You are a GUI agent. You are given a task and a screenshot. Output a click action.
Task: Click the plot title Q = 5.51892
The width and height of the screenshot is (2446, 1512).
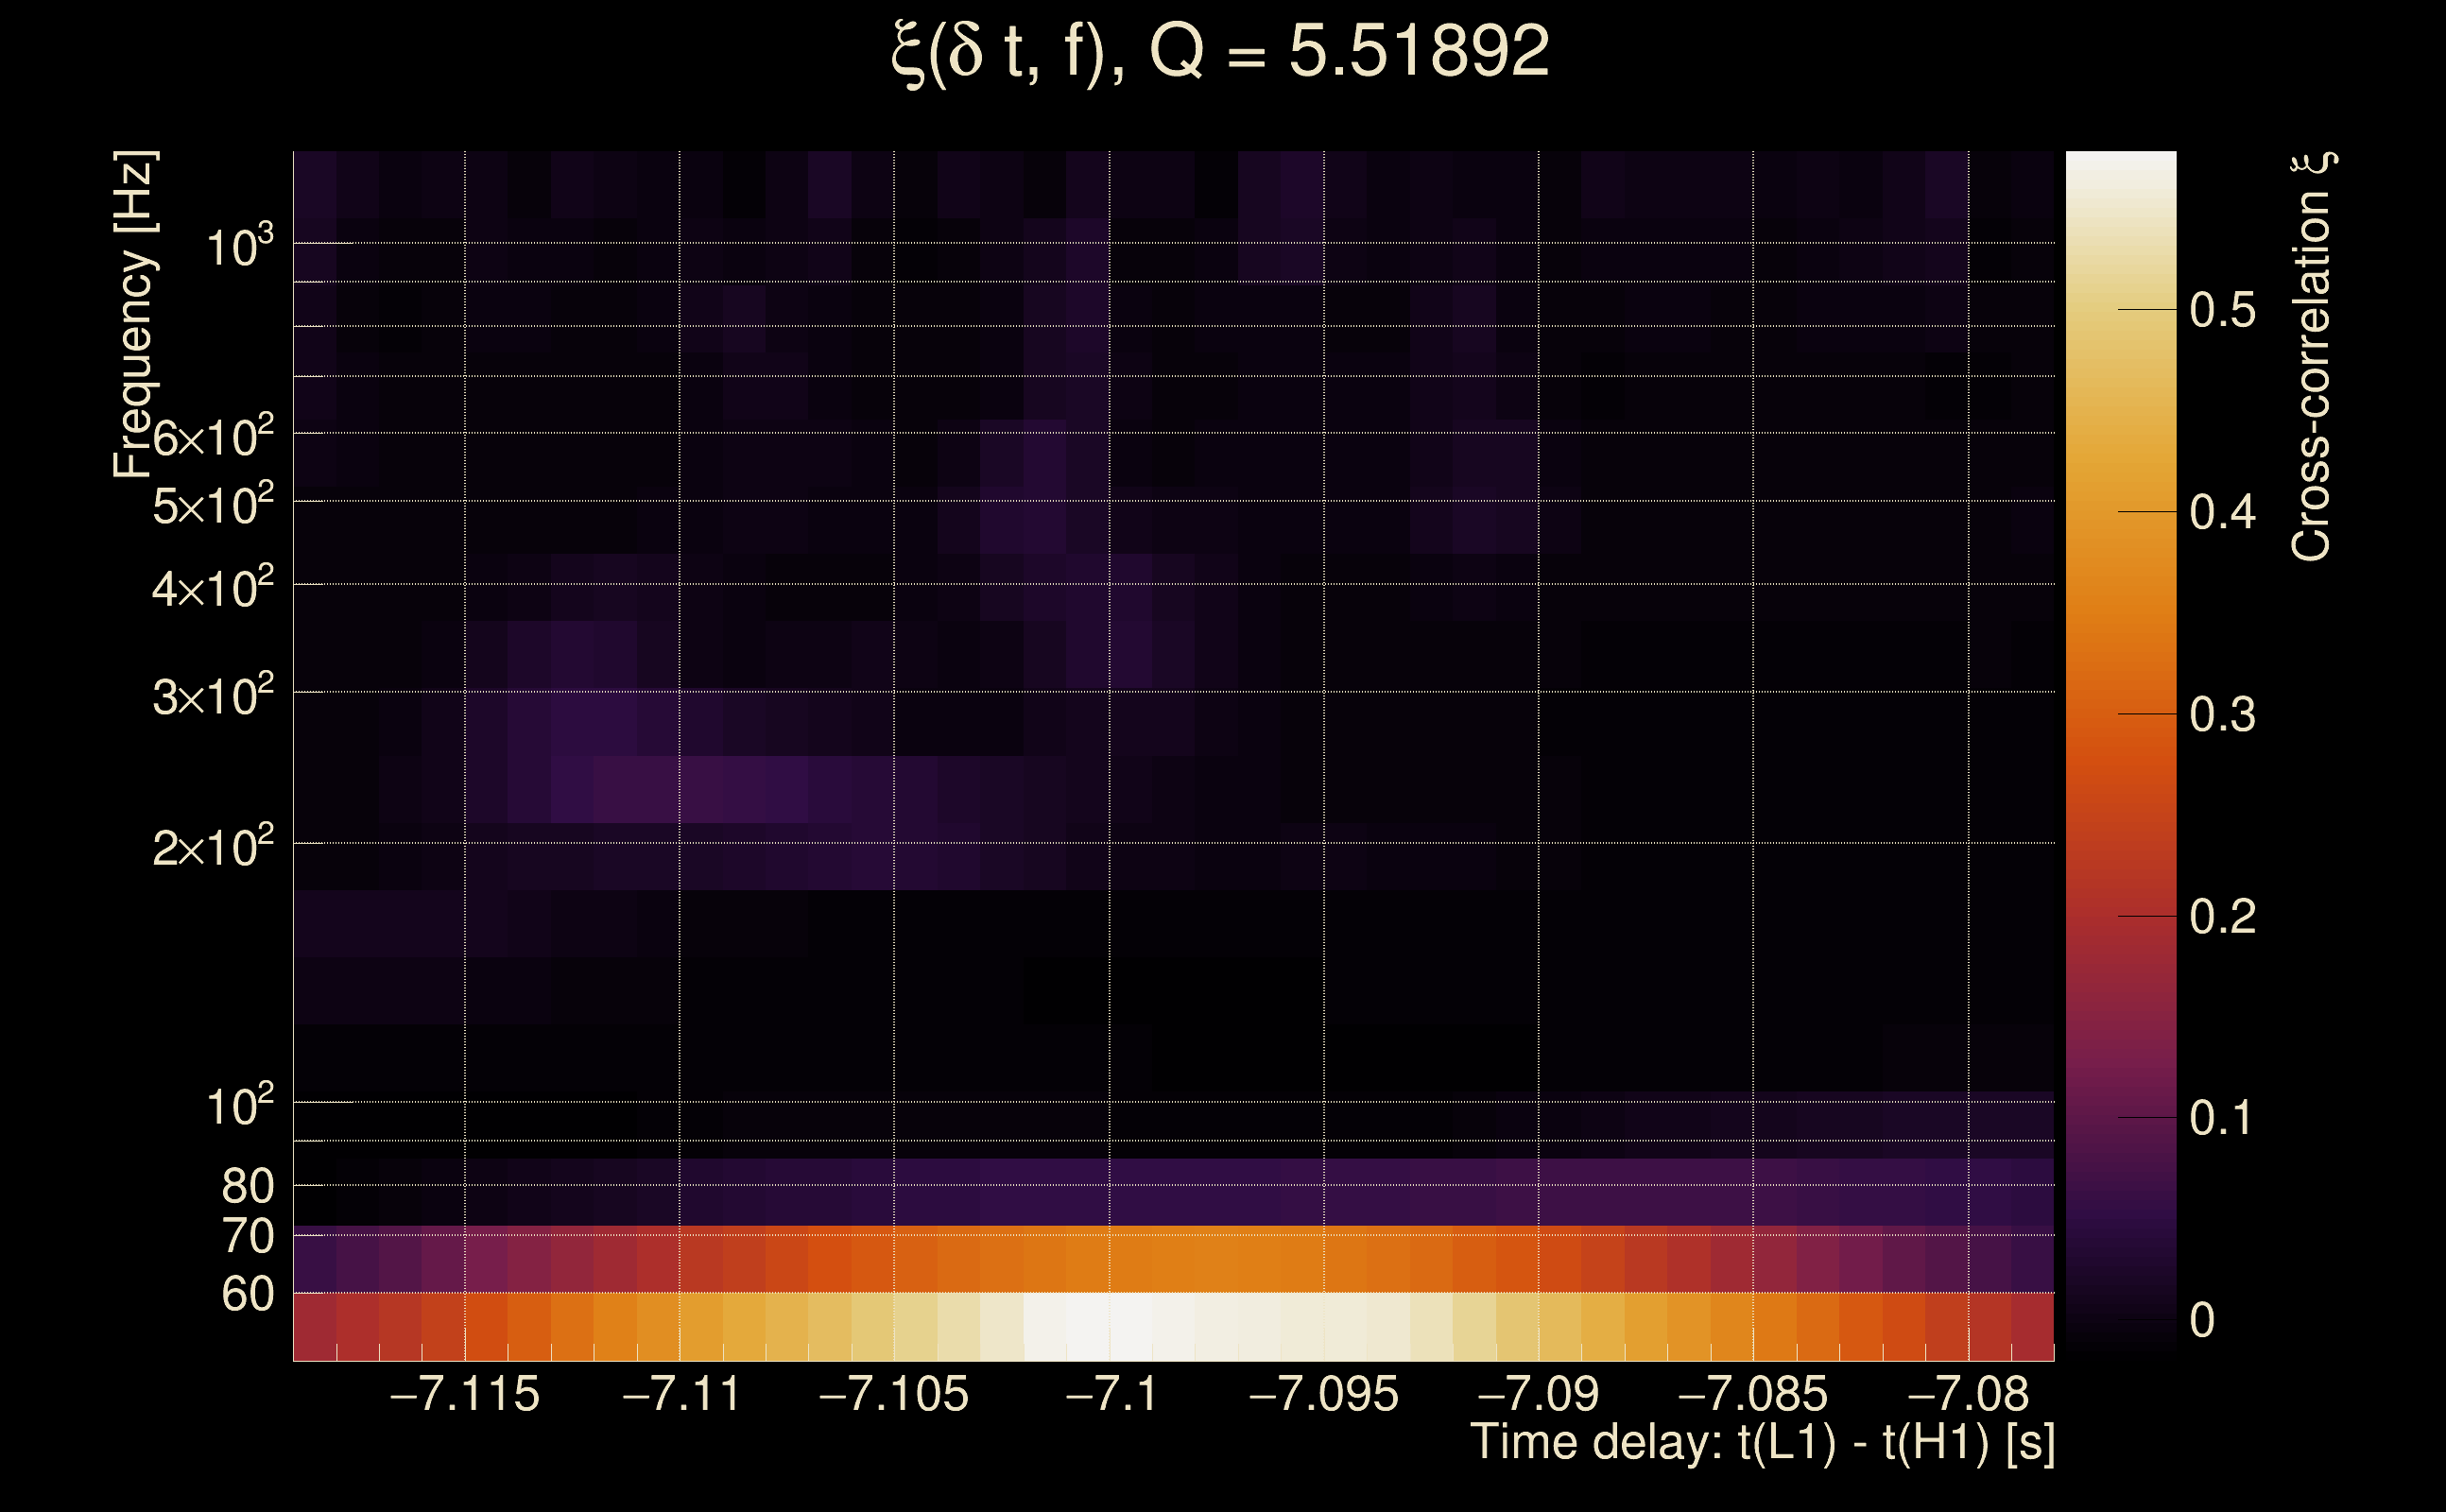point(1220,52)
